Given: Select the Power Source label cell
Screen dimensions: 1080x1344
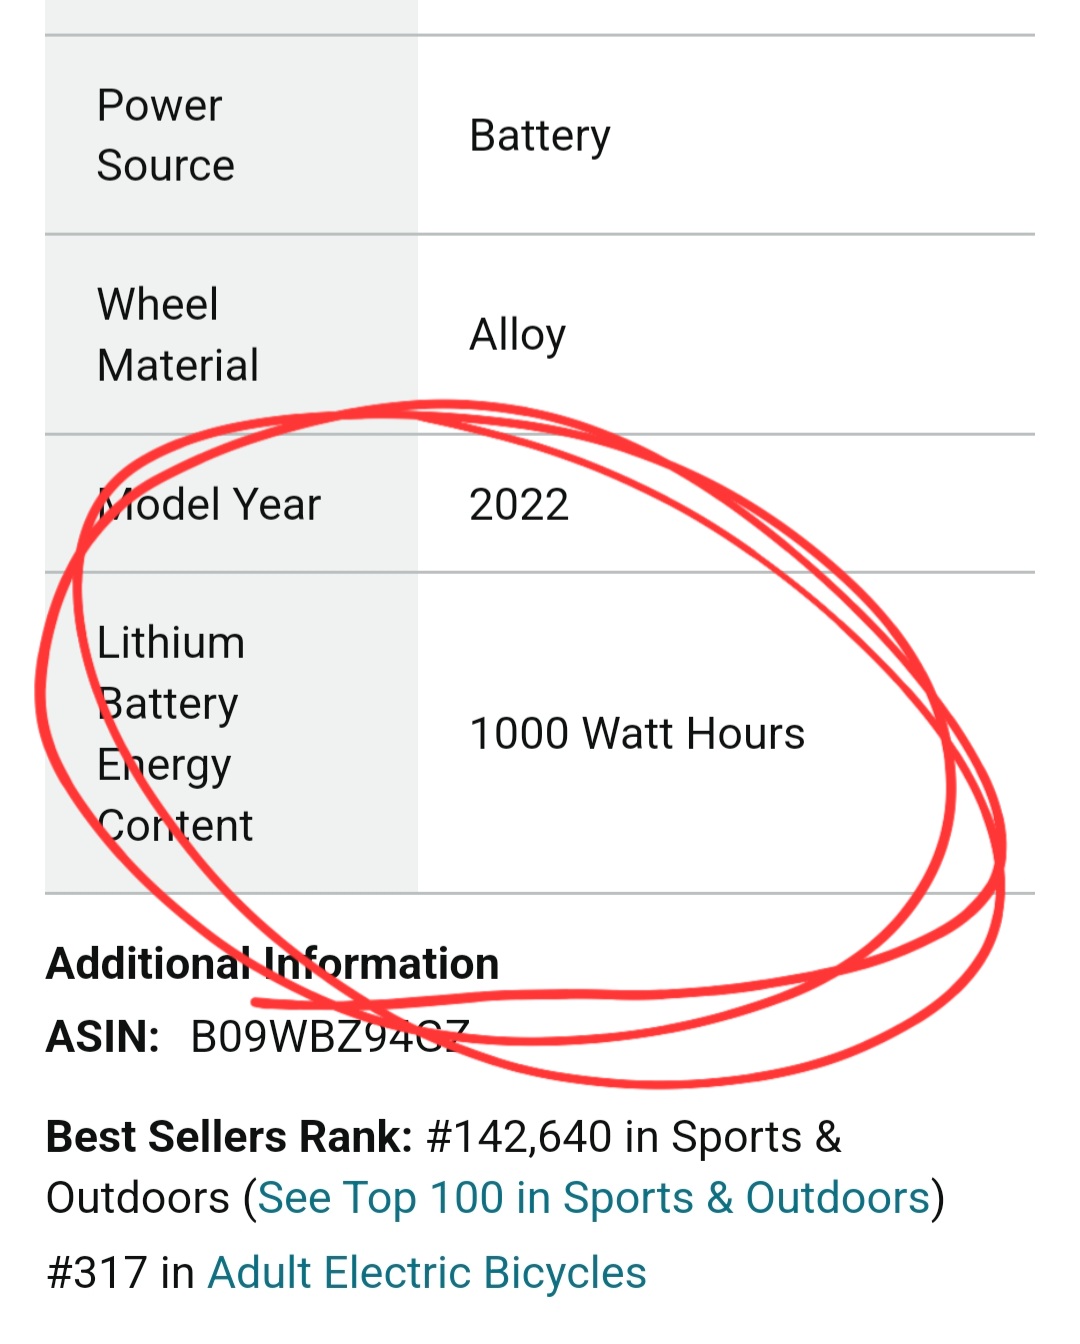Looking at the screenshot, I should (231, 135).
